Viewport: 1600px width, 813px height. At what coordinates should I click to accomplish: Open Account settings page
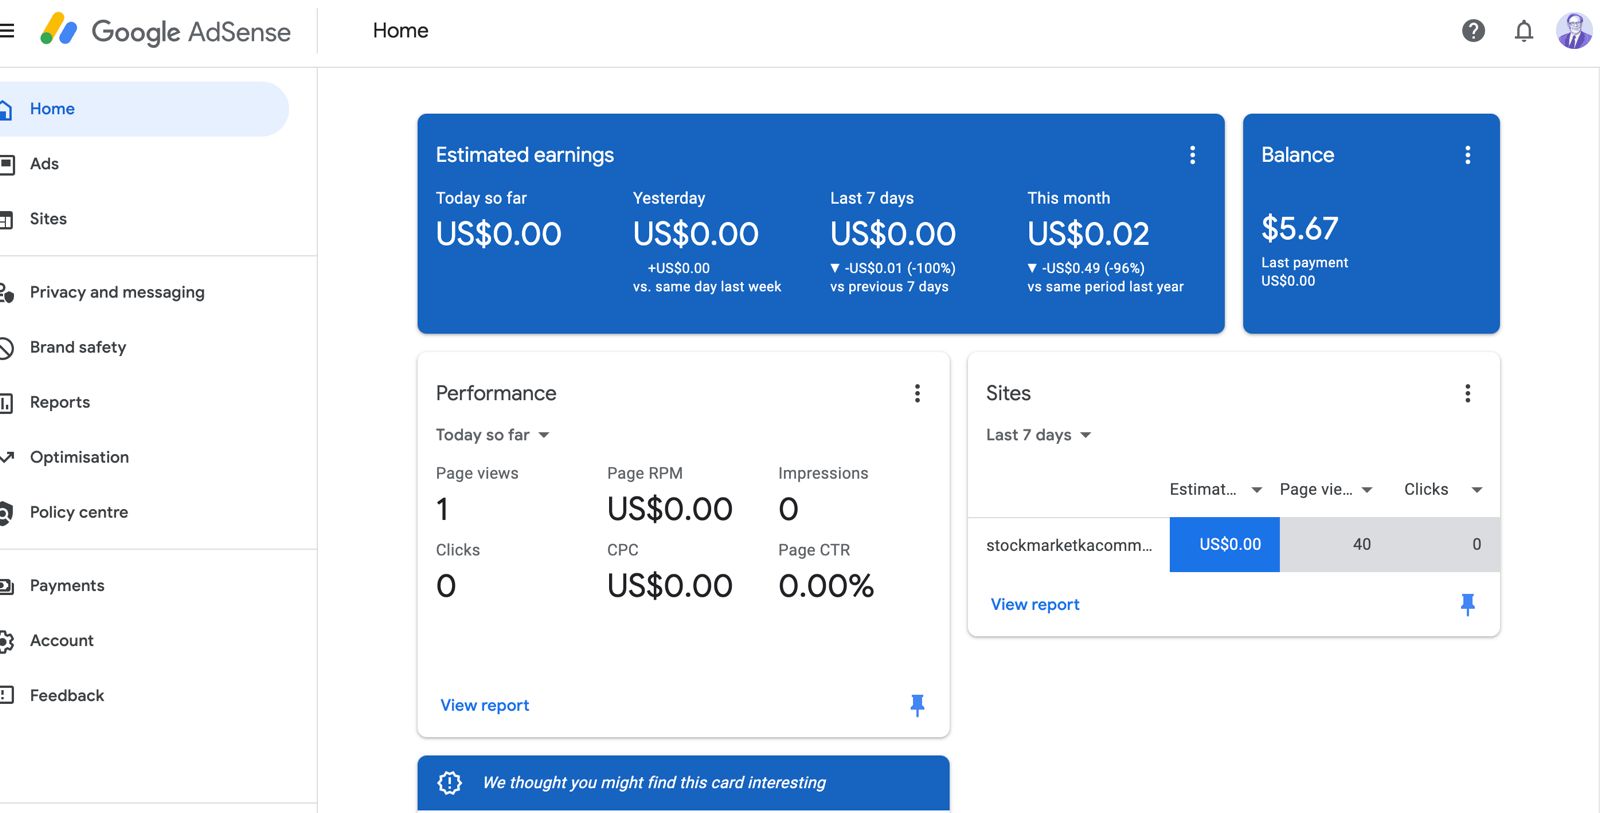click(x=62, y=641)
